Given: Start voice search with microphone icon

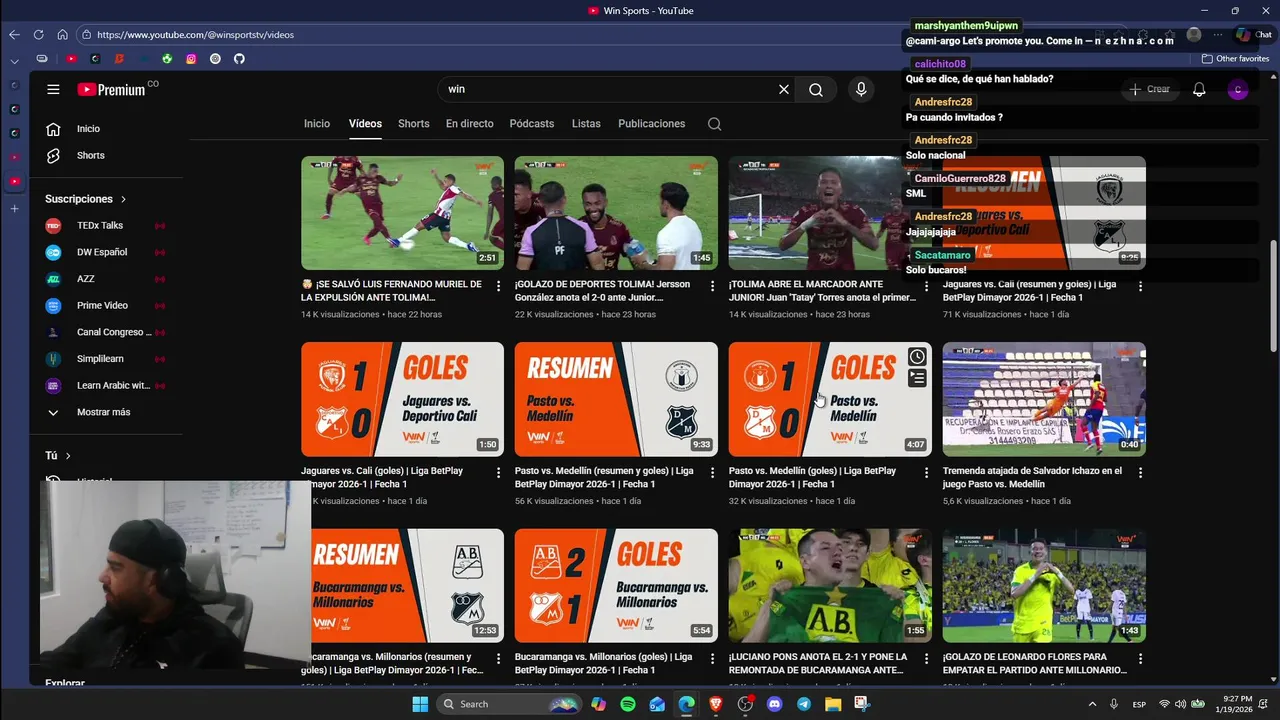Looking at the screenshot, I should pos(861,89).
